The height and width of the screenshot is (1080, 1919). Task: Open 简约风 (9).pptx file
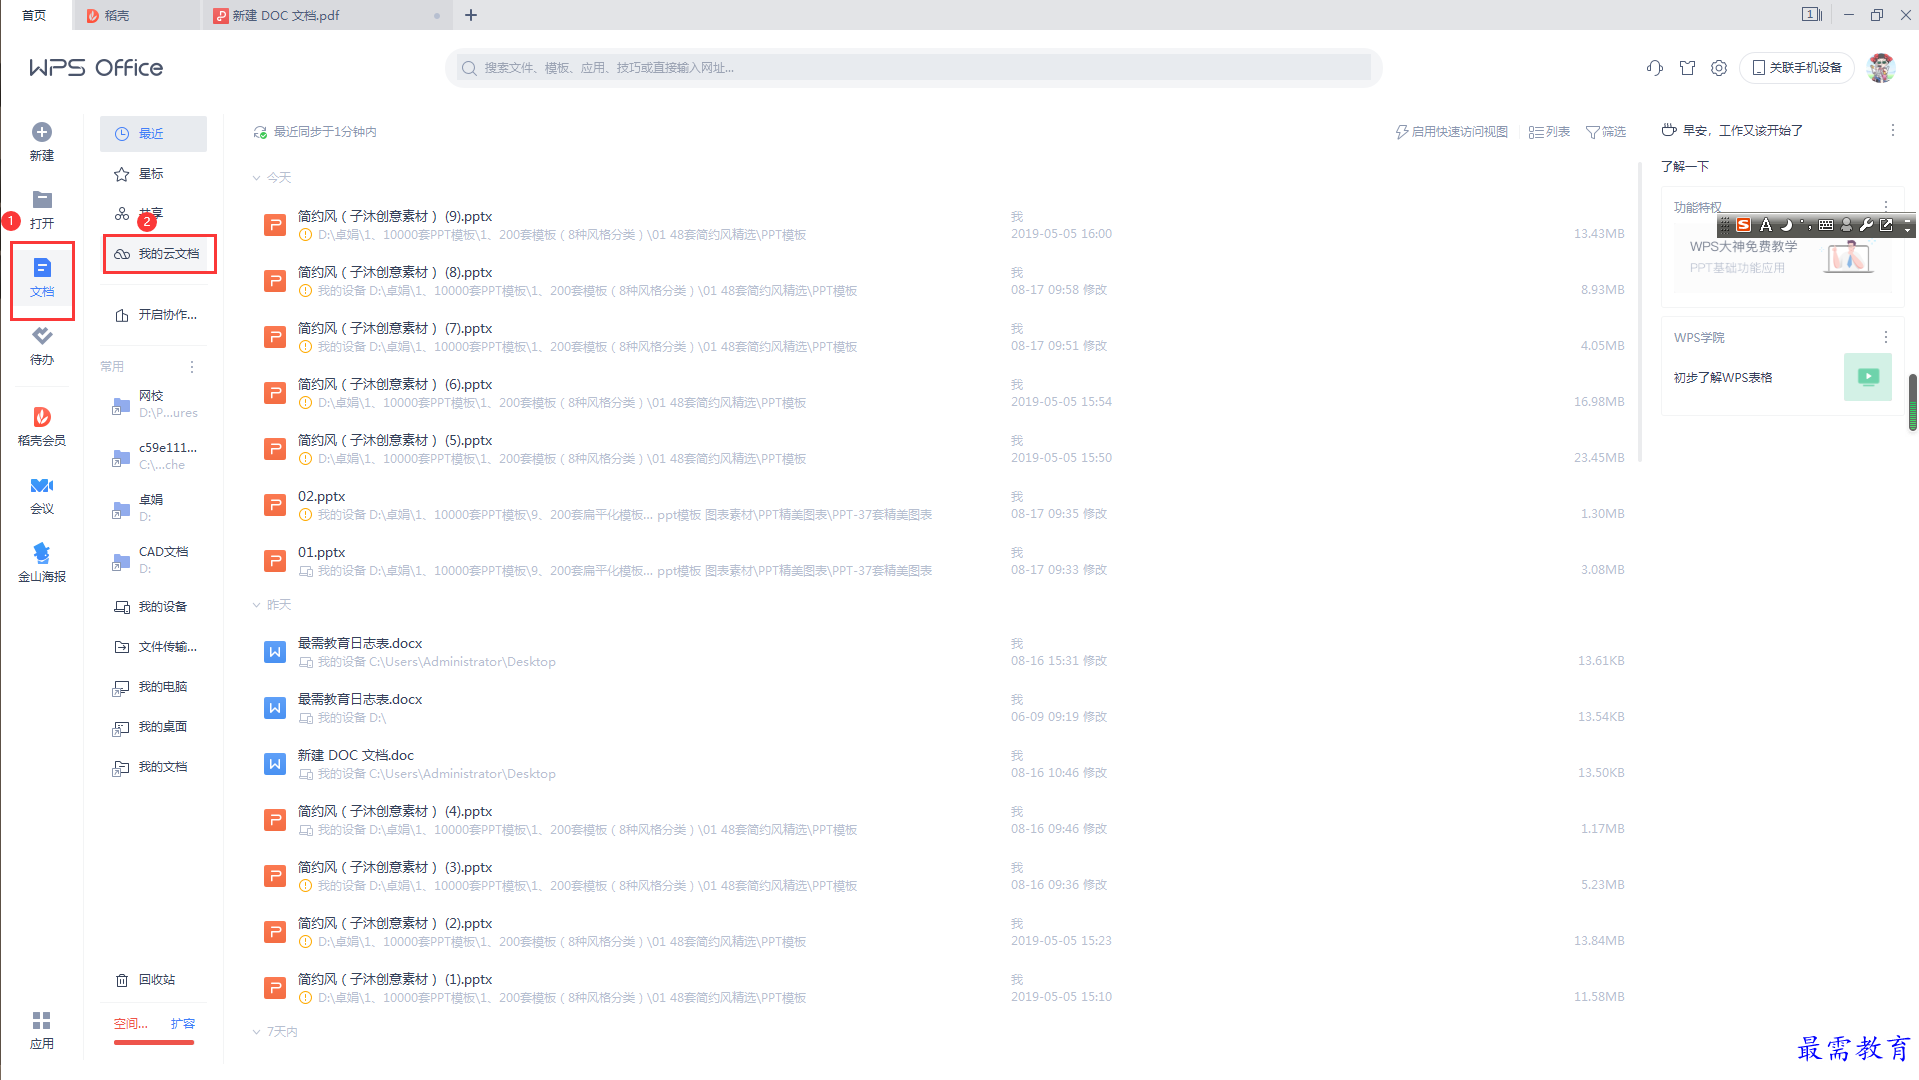pyautogui.click(x=940, y=225)
